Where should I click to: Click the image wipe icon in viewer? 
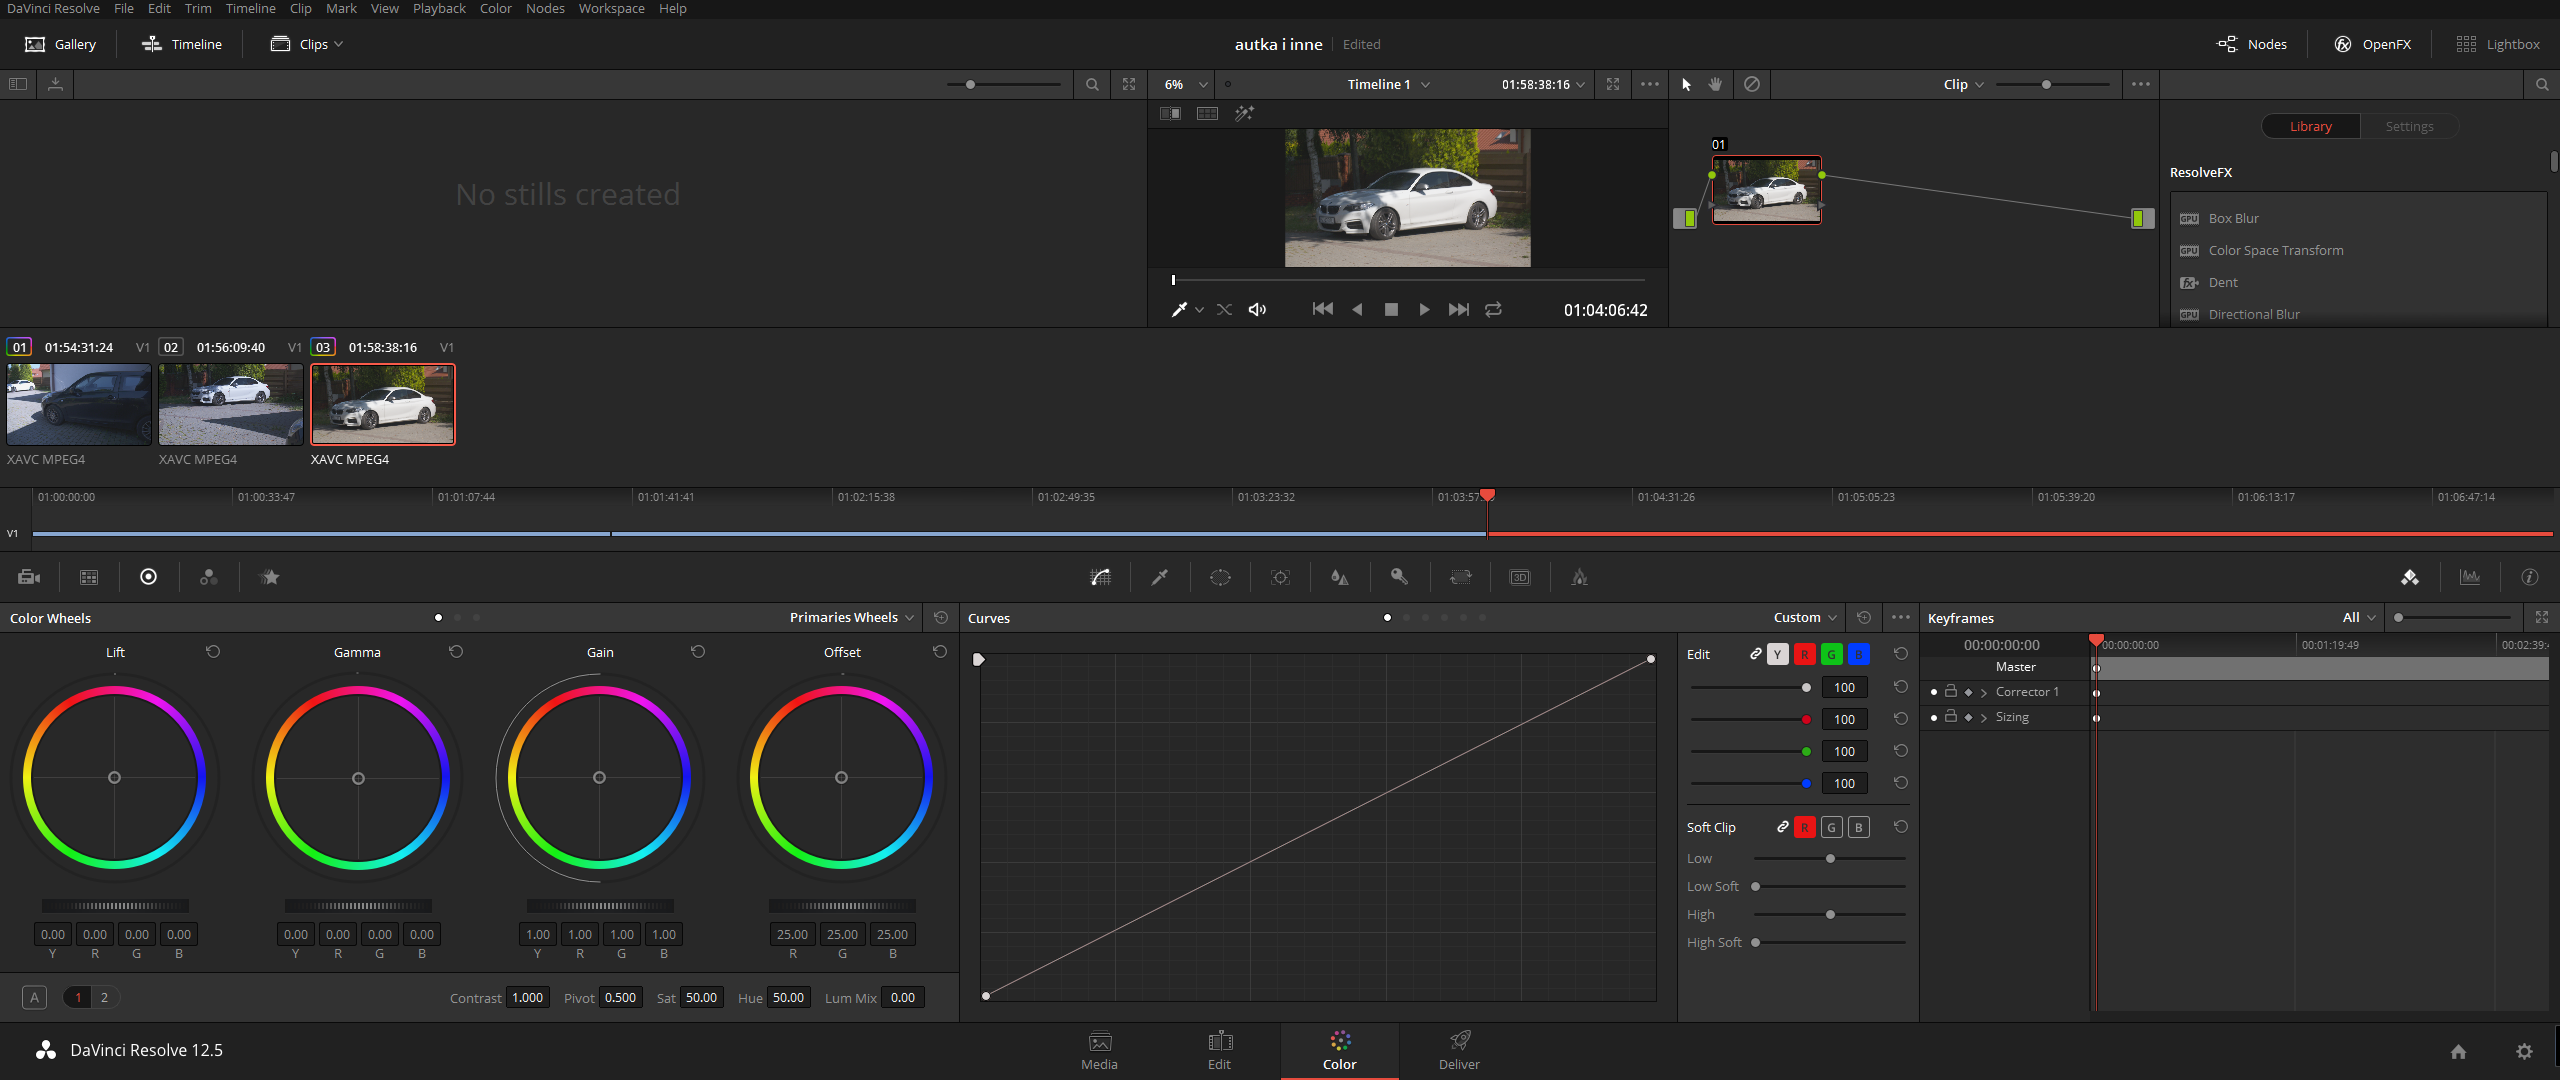tap(1170, 114)
